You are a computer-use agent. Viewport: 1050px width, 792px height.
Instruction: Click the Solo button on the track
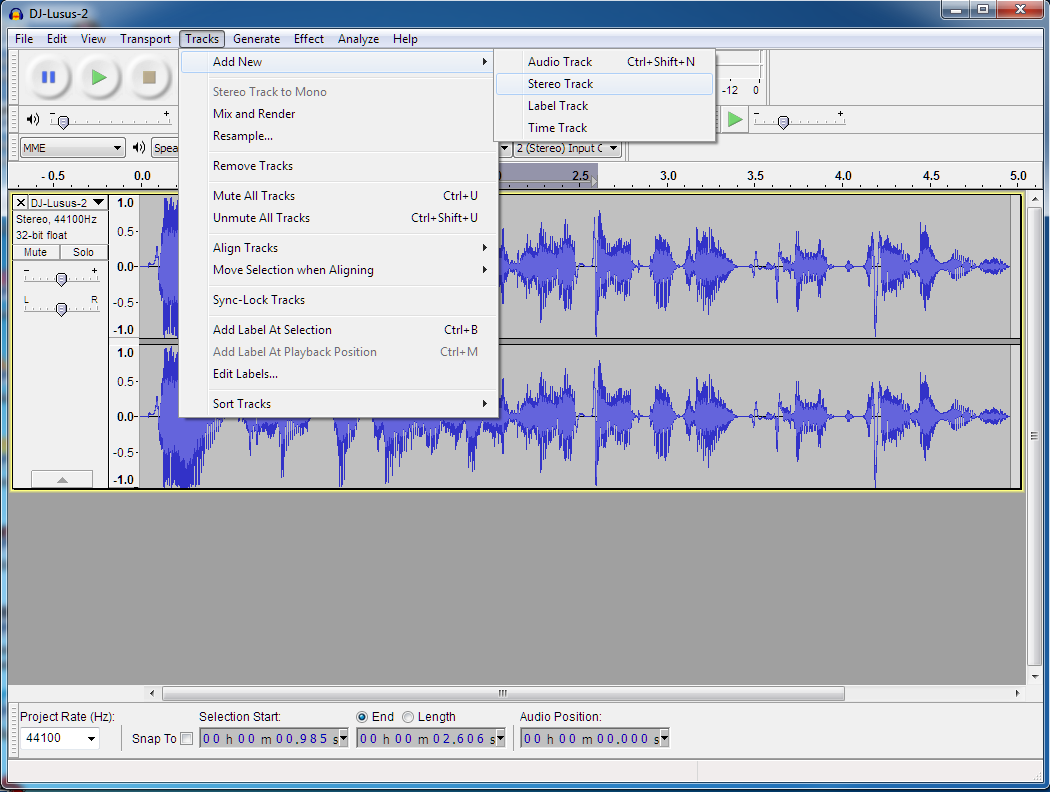pos(83,251)
